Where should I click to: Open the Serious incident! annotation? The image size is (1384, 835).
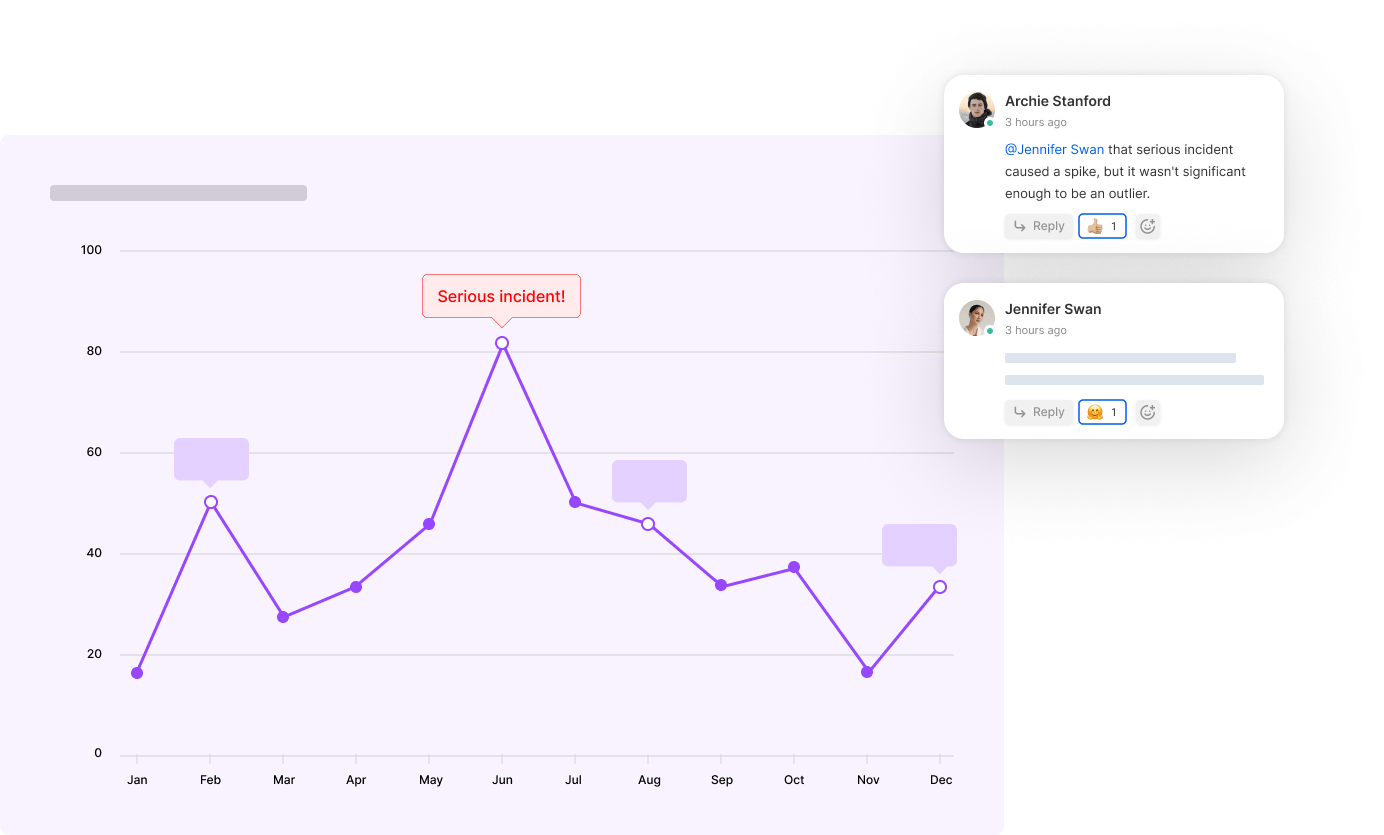(501, 297)
